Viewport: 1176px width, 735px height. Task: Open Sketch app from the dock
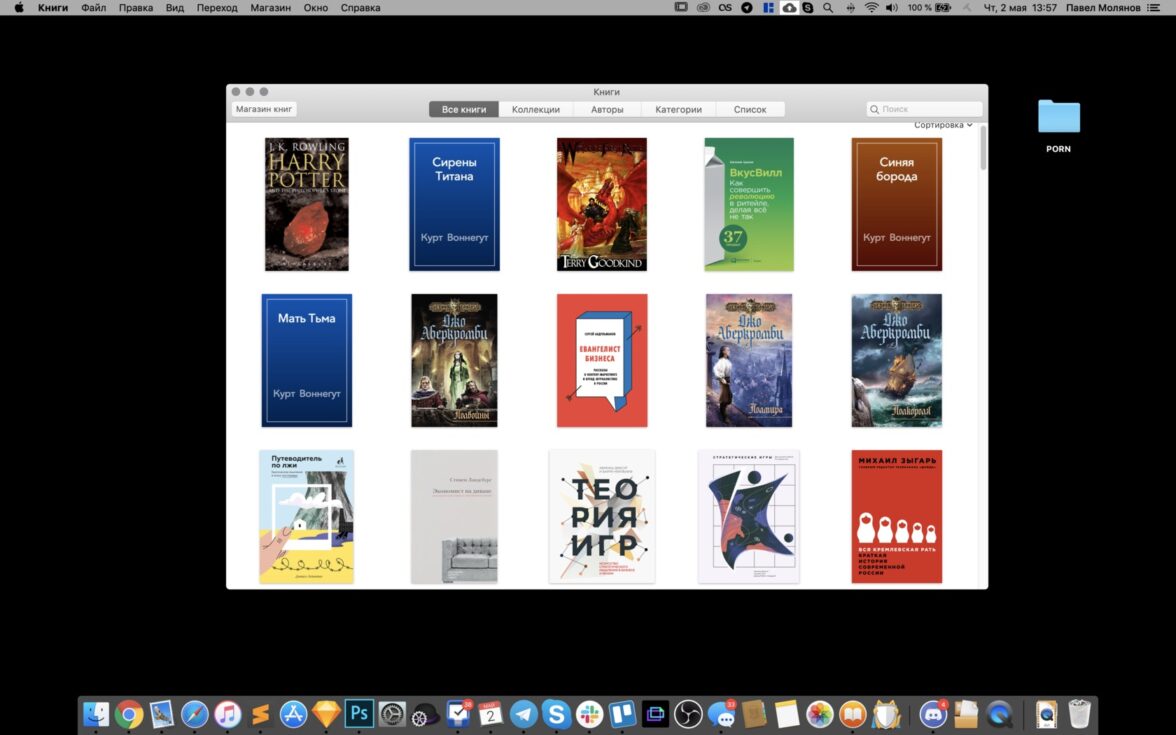[326, 714]
